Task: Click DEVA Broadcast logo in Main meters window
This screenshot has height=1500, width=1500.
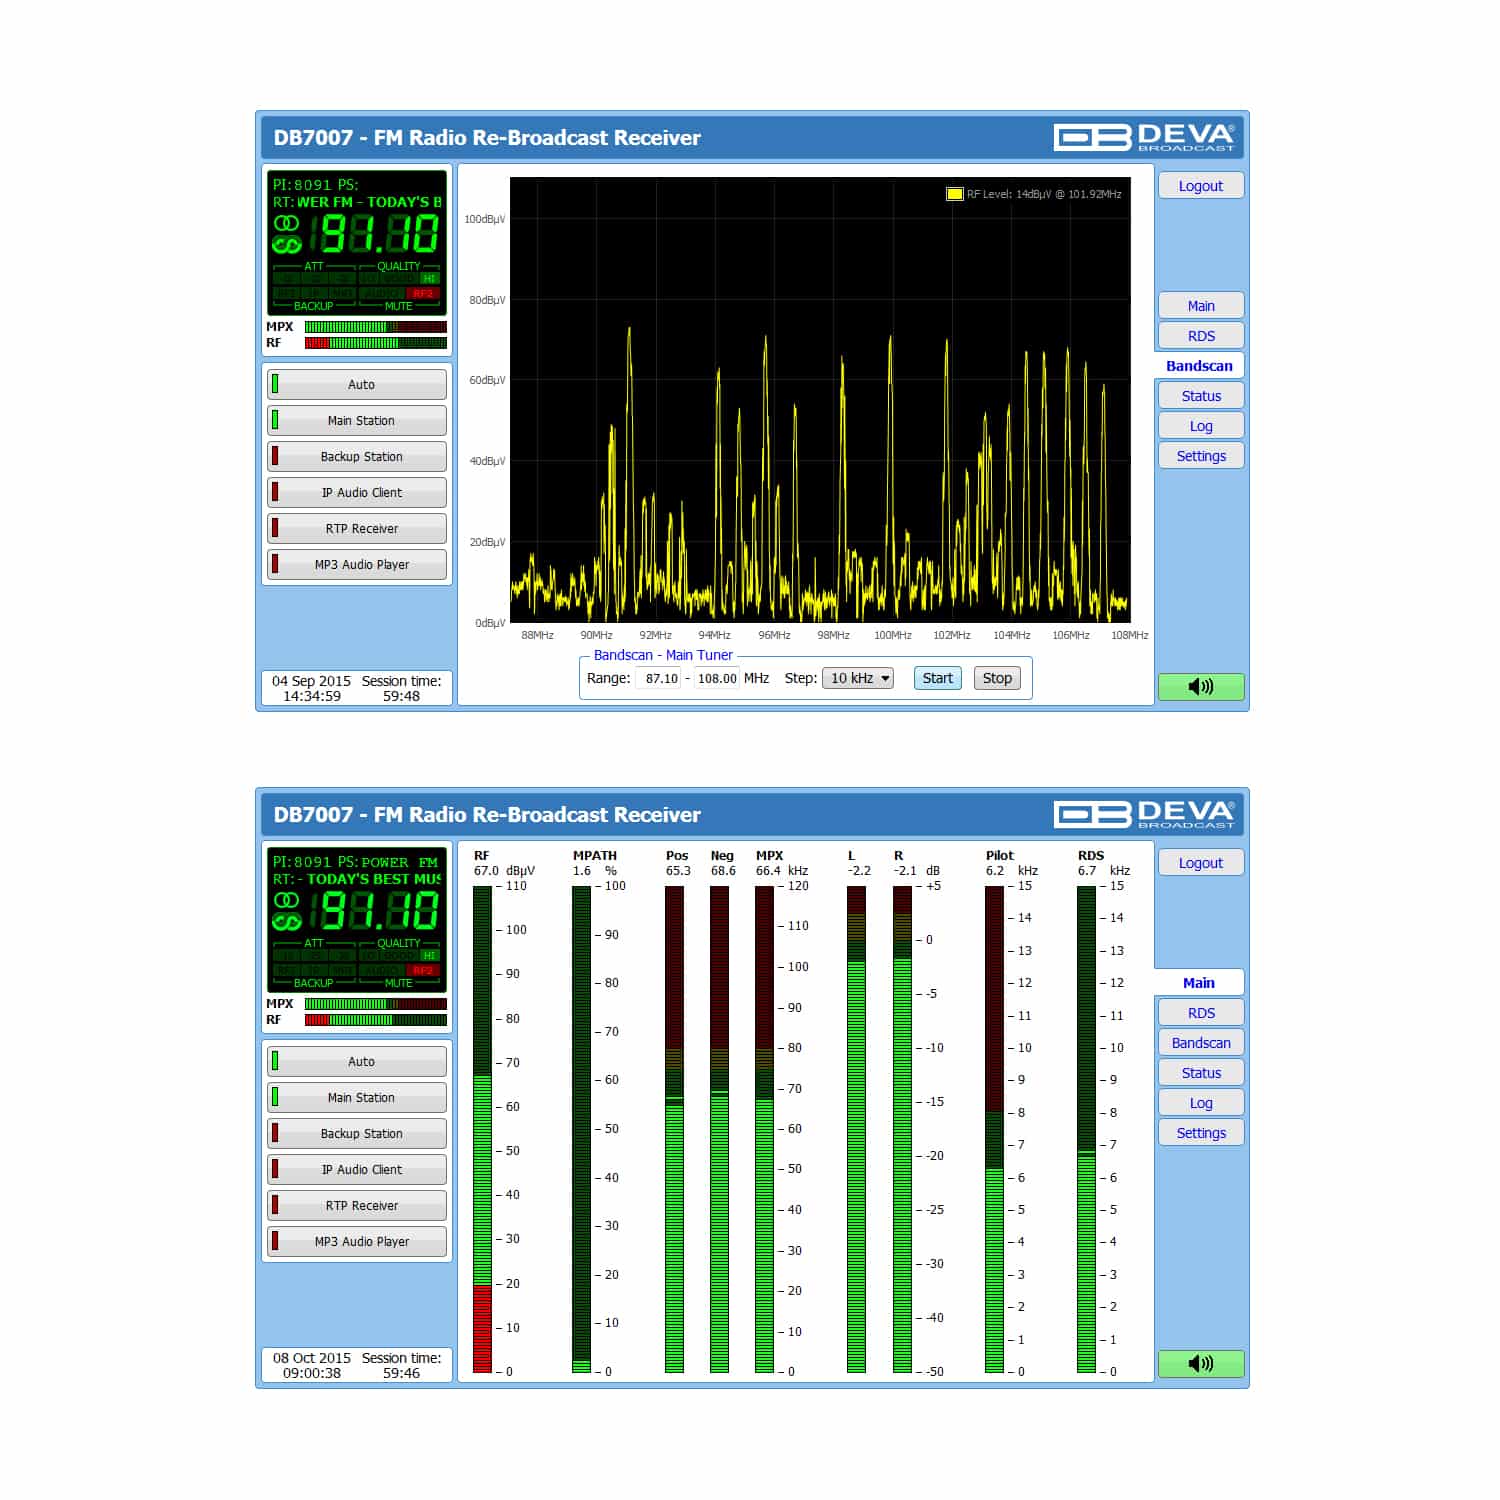Action: tap(1144, 814)
